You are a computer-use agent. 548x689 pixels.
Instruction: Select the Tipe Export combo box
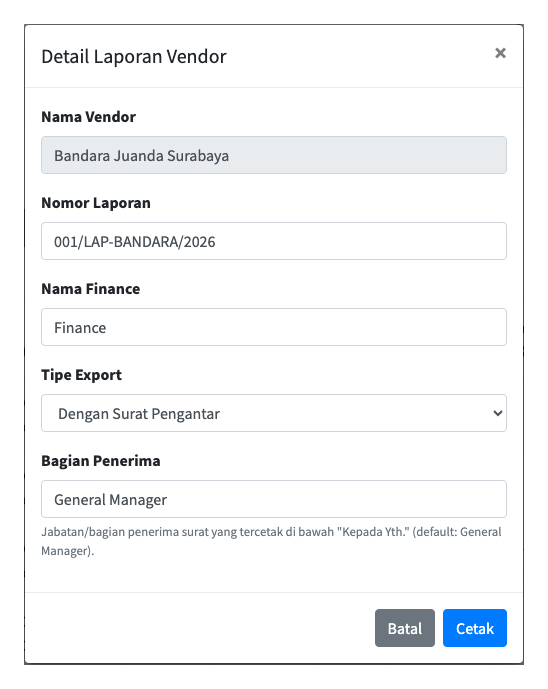tap(274, 413)
